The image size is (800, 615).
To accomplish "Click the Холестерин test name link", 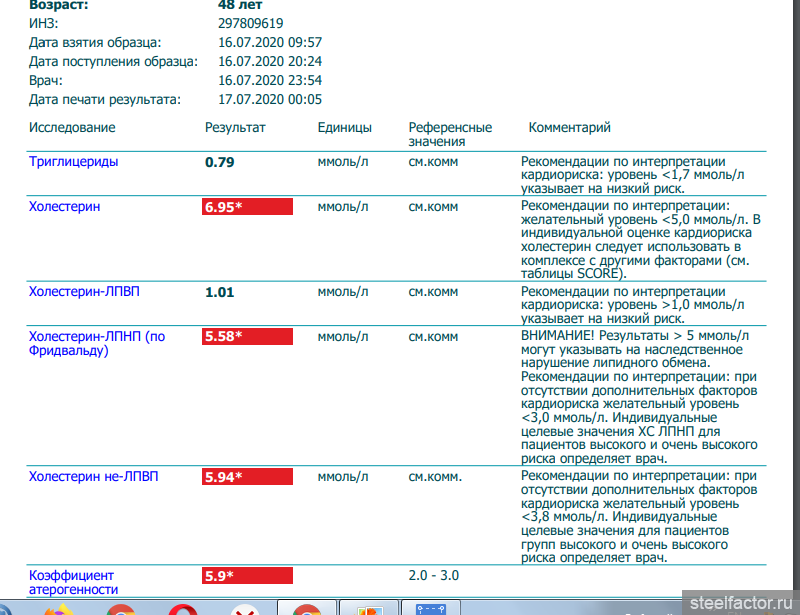I will click(64, 207).
